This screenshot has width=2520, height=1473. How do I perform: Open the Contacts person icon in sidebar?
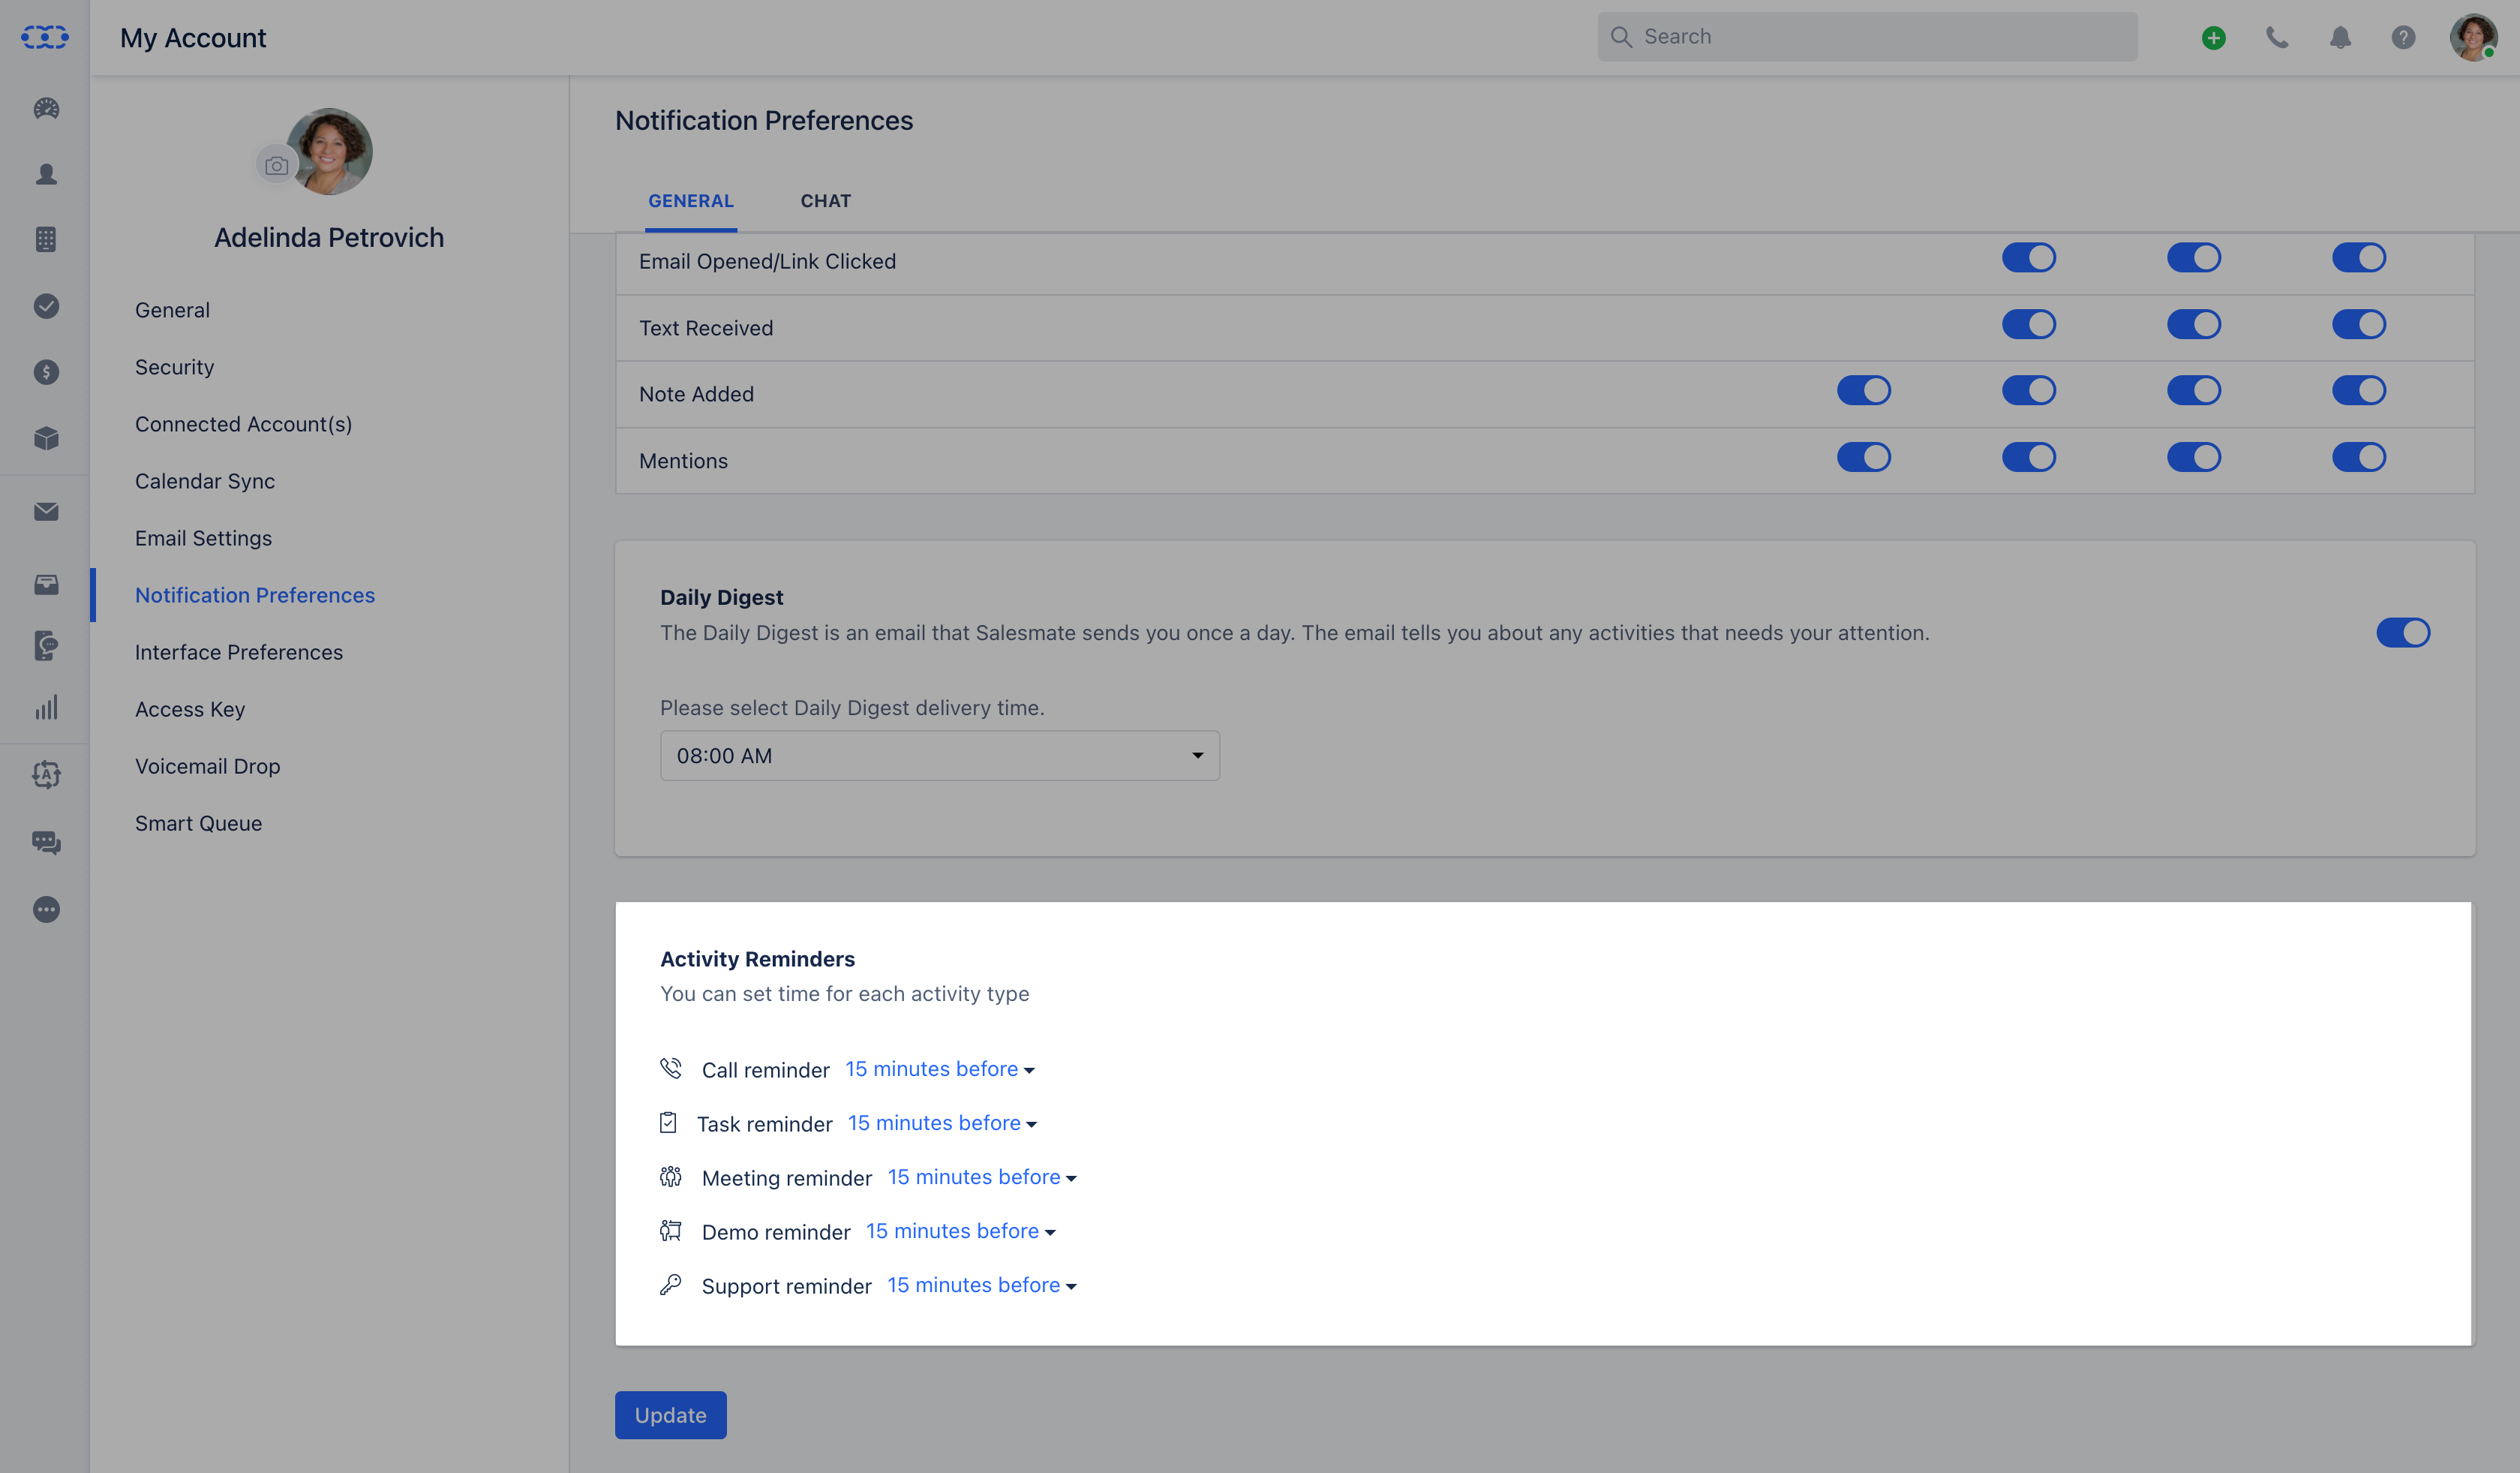pyautogui.click(x=46, y=174)
